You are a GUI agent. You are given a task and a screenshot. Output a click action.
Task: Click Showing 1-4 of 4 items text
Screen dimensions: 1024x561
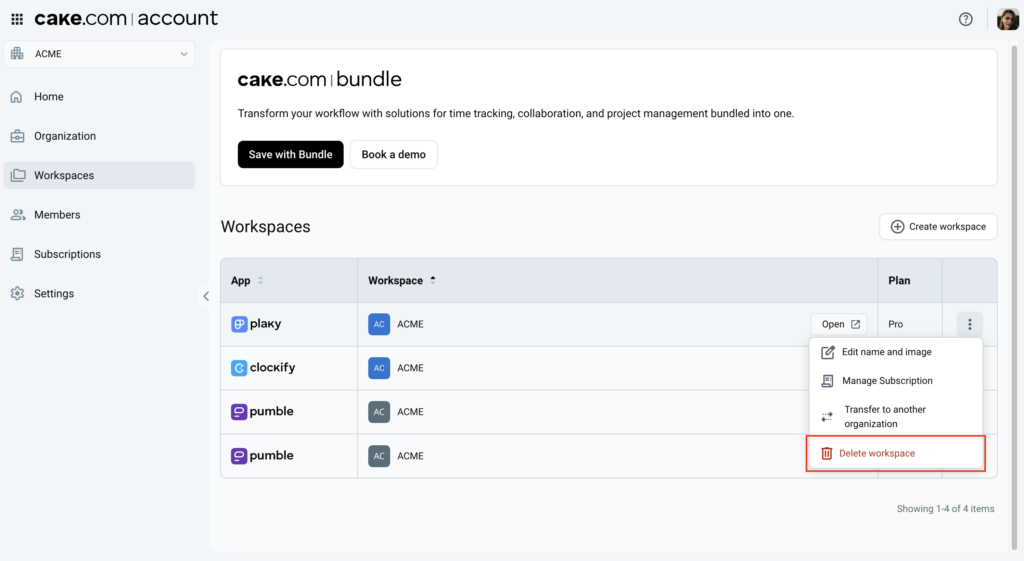pyautogui.click(x=945, y=509)
